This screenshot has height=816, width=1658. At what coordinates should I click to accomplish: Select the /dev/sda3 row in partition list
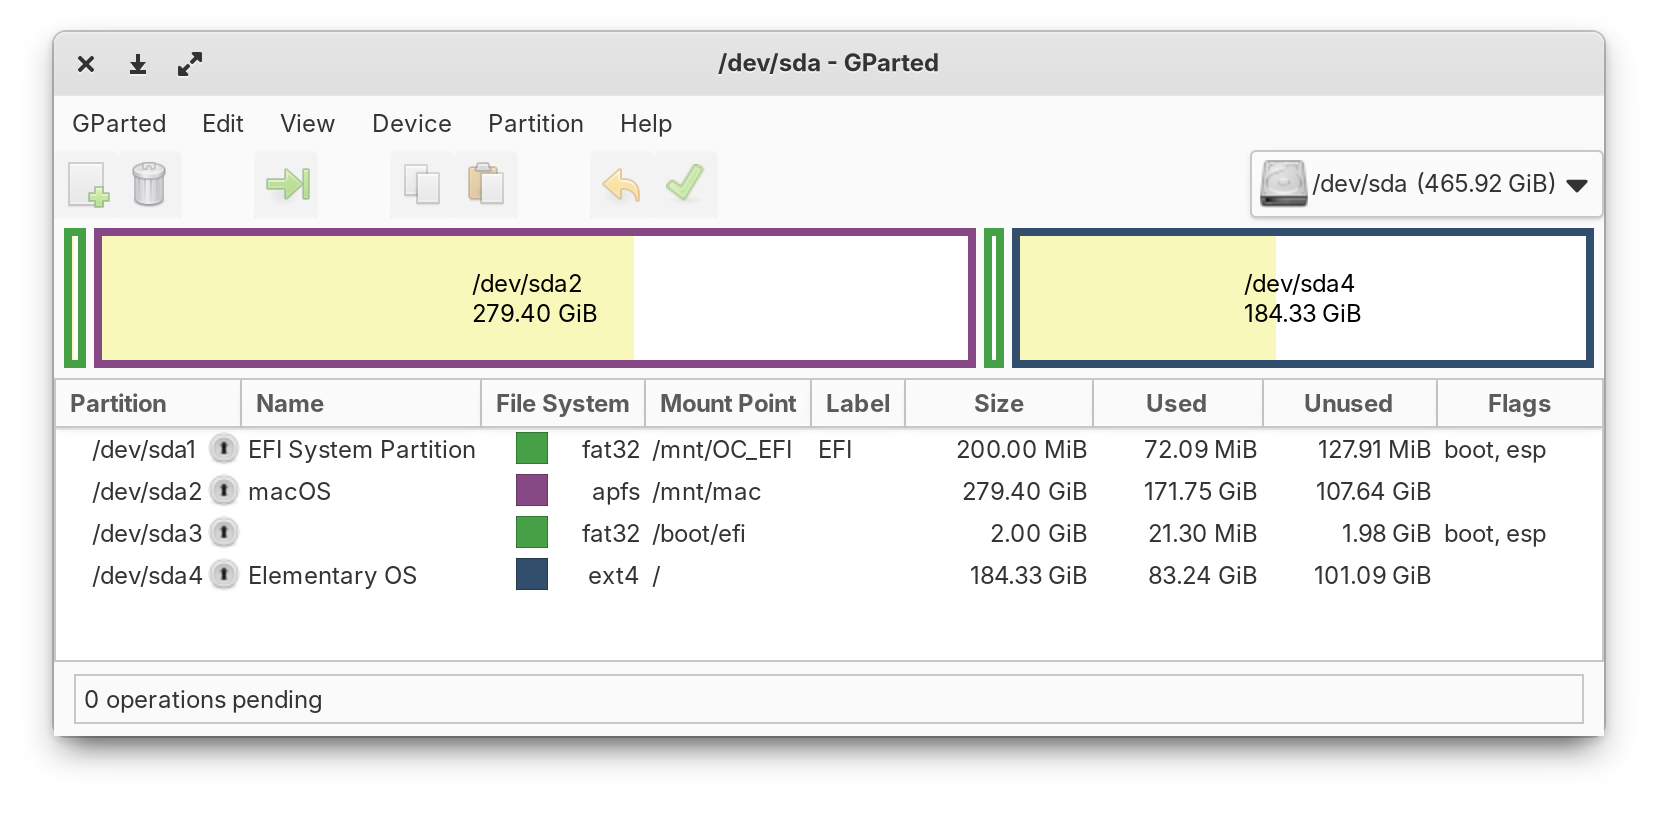point(147,533)
